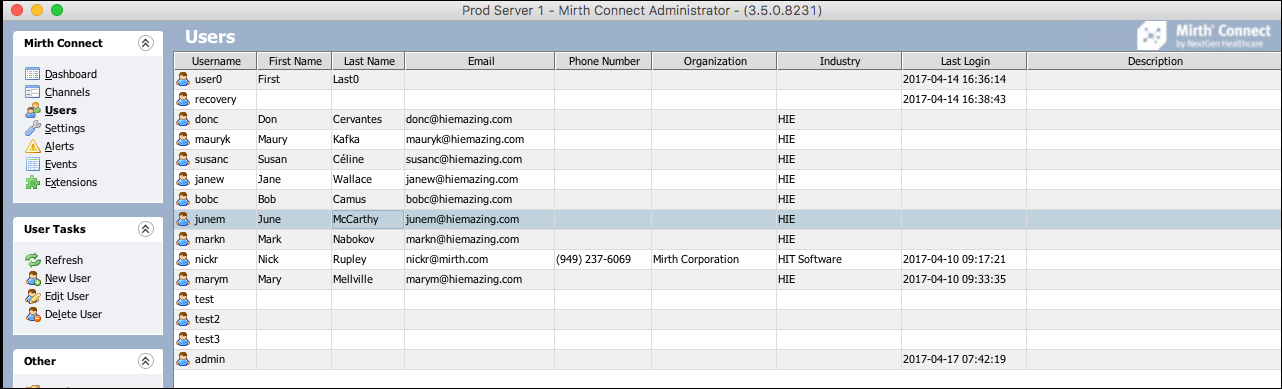Sort by Last Login column header
This screenshot has width=1282, height=389.
(964, 61)
